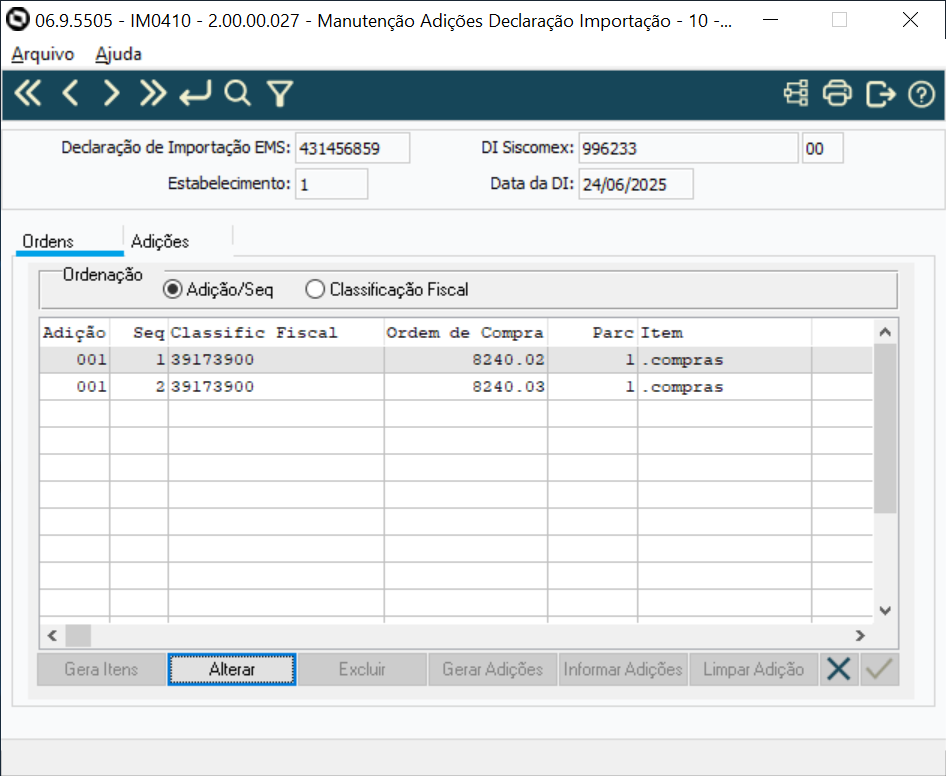Click the Ordem de Compra column header
This screenshot has width=946, height=776.
466,332
